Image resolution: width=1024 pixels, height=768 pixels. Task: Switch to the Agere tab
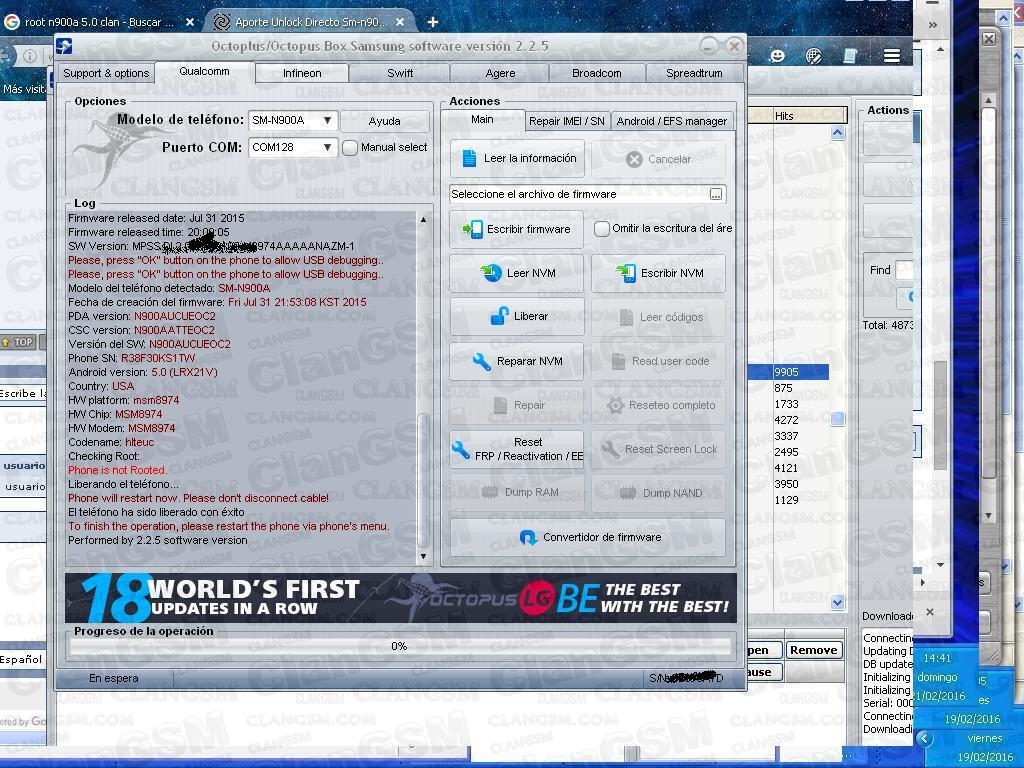(x=500, y=73)
